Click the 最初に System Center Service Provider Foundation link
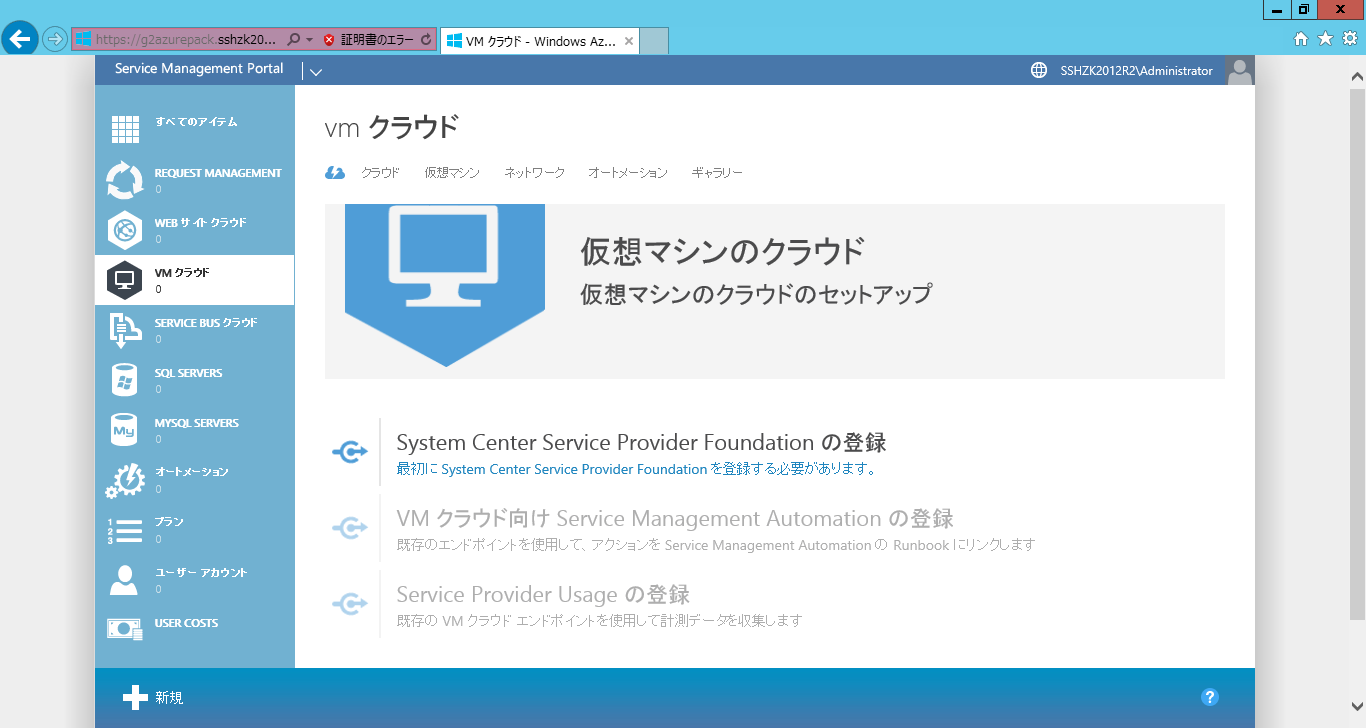Screen dimensions: 1366x728 (x=636, y=469)
